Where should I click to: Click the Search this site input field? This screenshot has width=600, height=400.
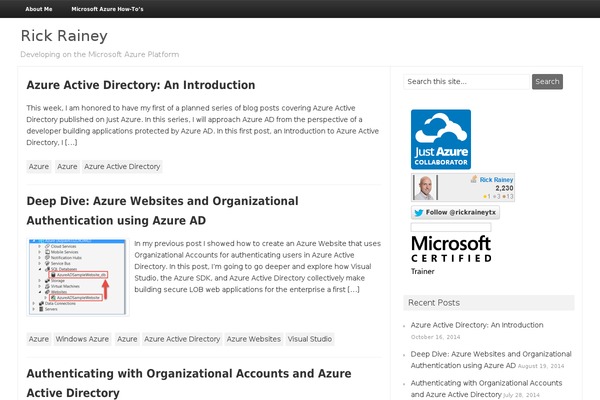(x=466, y=82)
